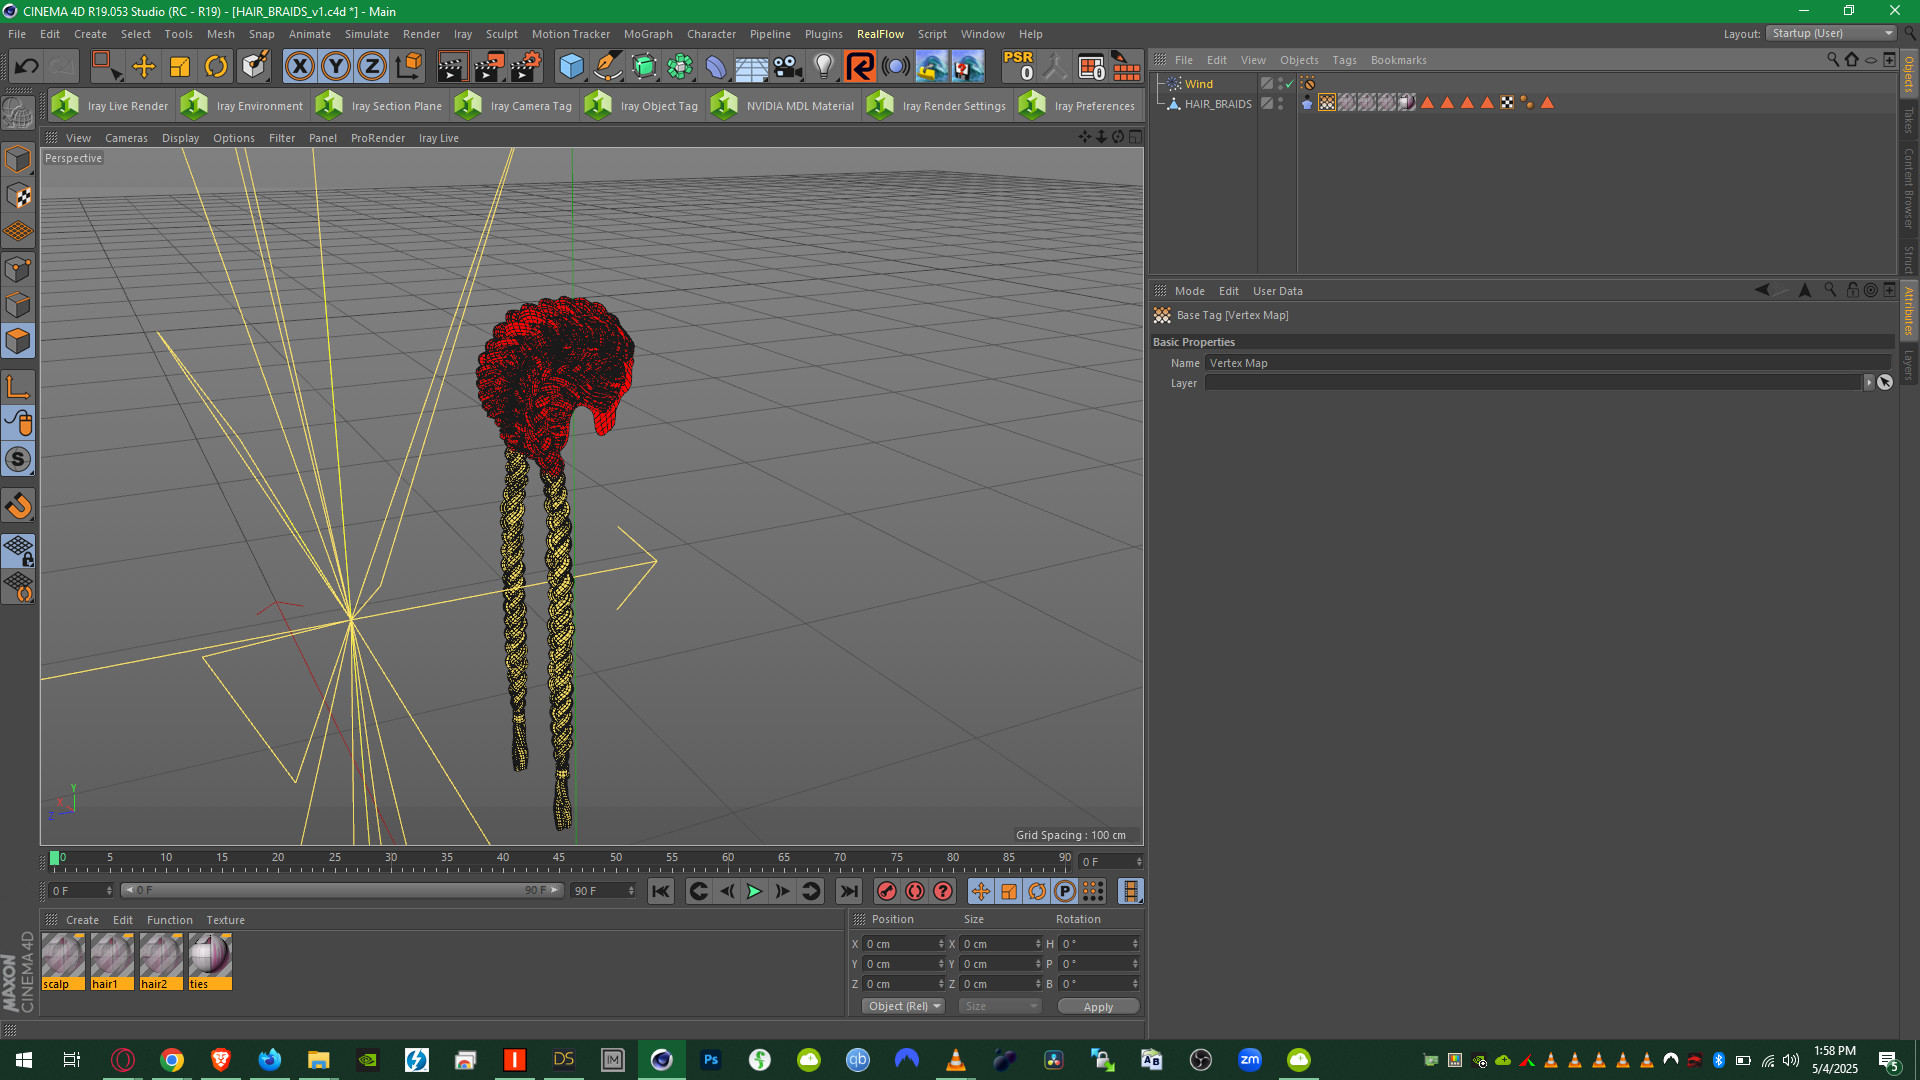
Task: Open the spline Pen tool
Action: [x=607, y=67]
